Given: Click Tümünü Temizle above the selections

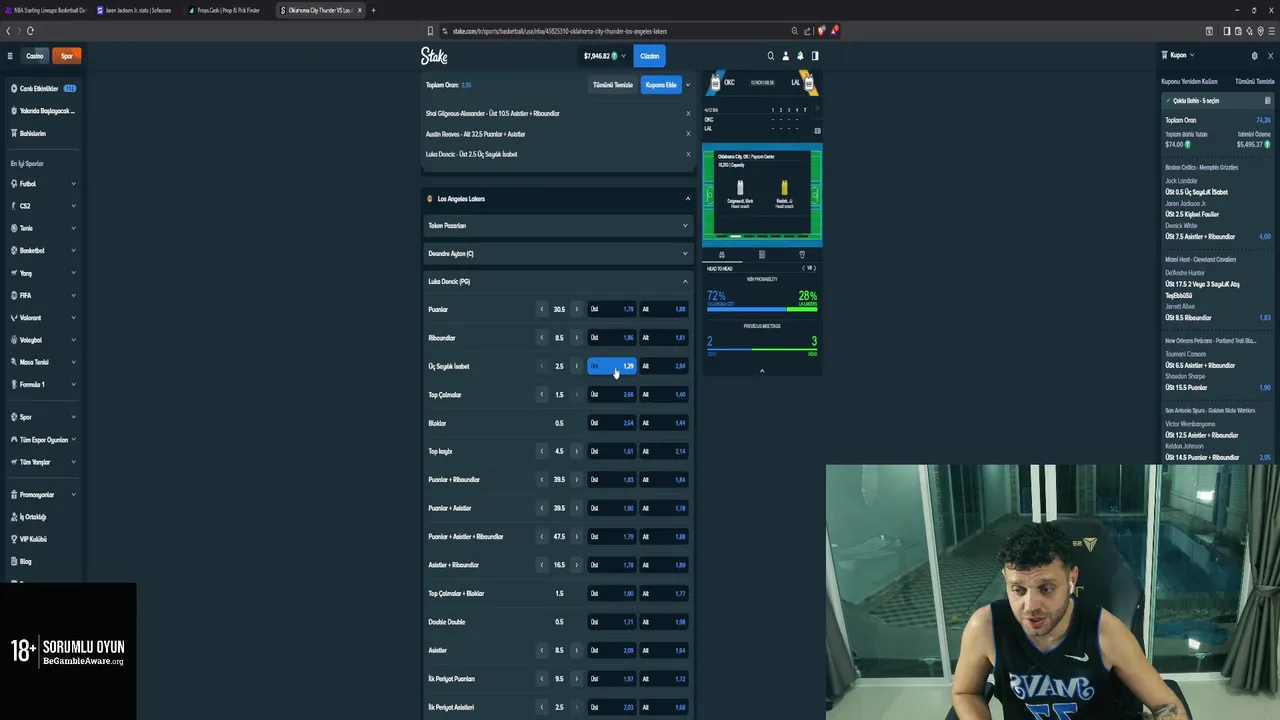Looking at the screenshot, I should pos(613,85).
